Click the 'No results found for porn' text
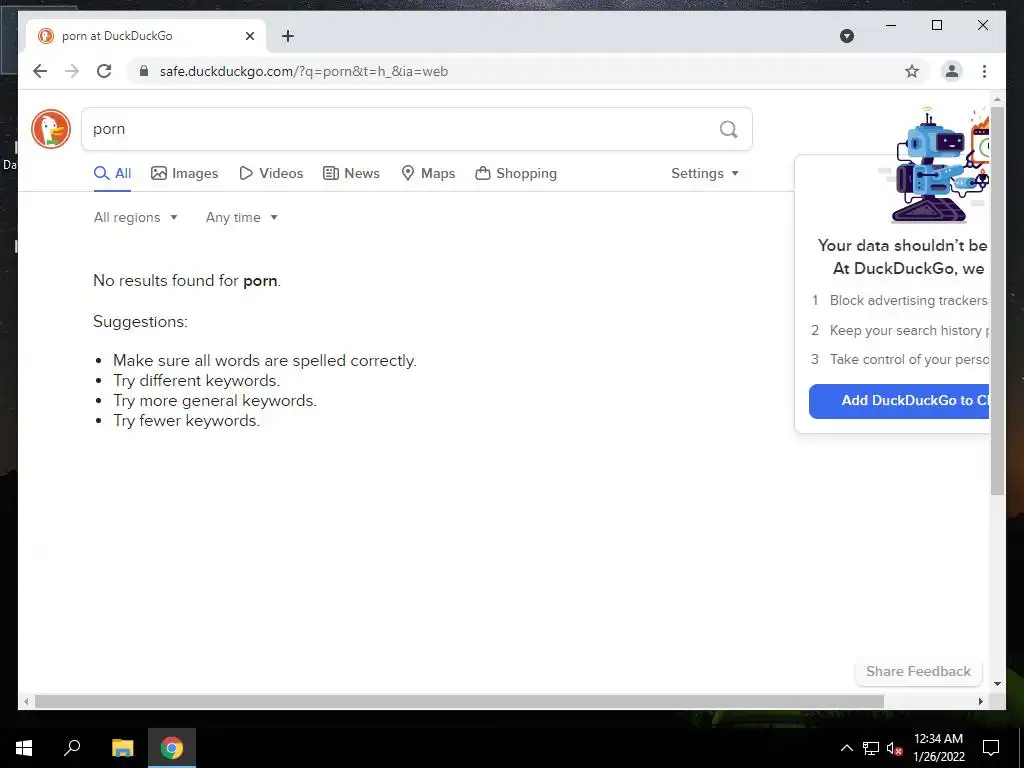Image resolution: width=1024 pixels, height=768 pixels. pos(187,280)
